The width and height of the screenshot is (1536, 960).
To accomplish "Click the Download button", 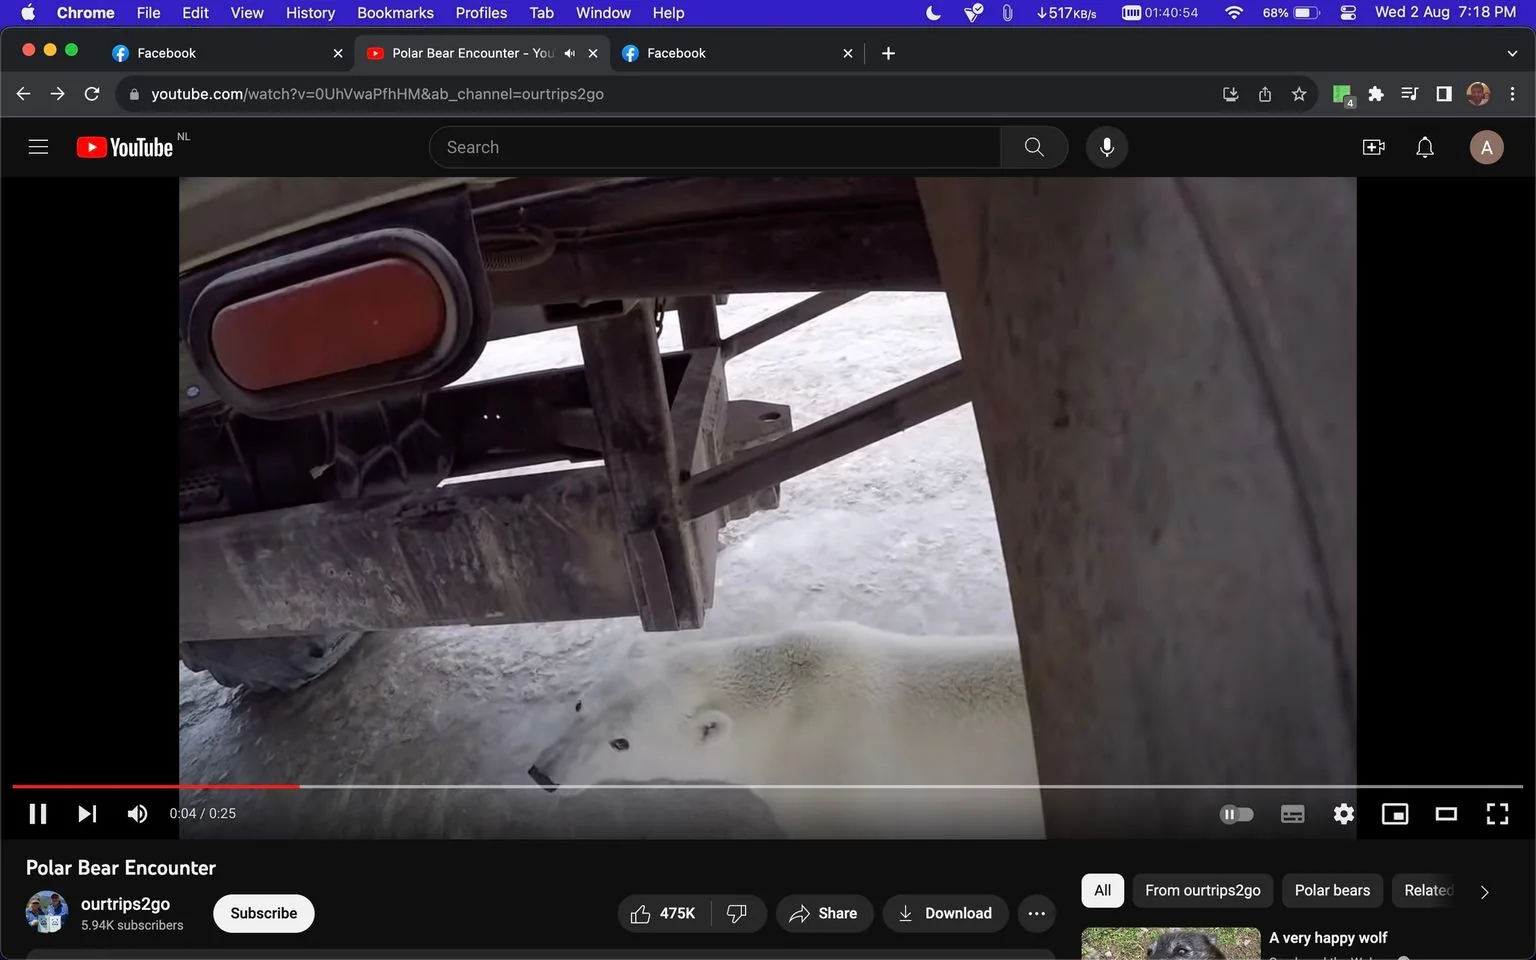I will 945,913.
